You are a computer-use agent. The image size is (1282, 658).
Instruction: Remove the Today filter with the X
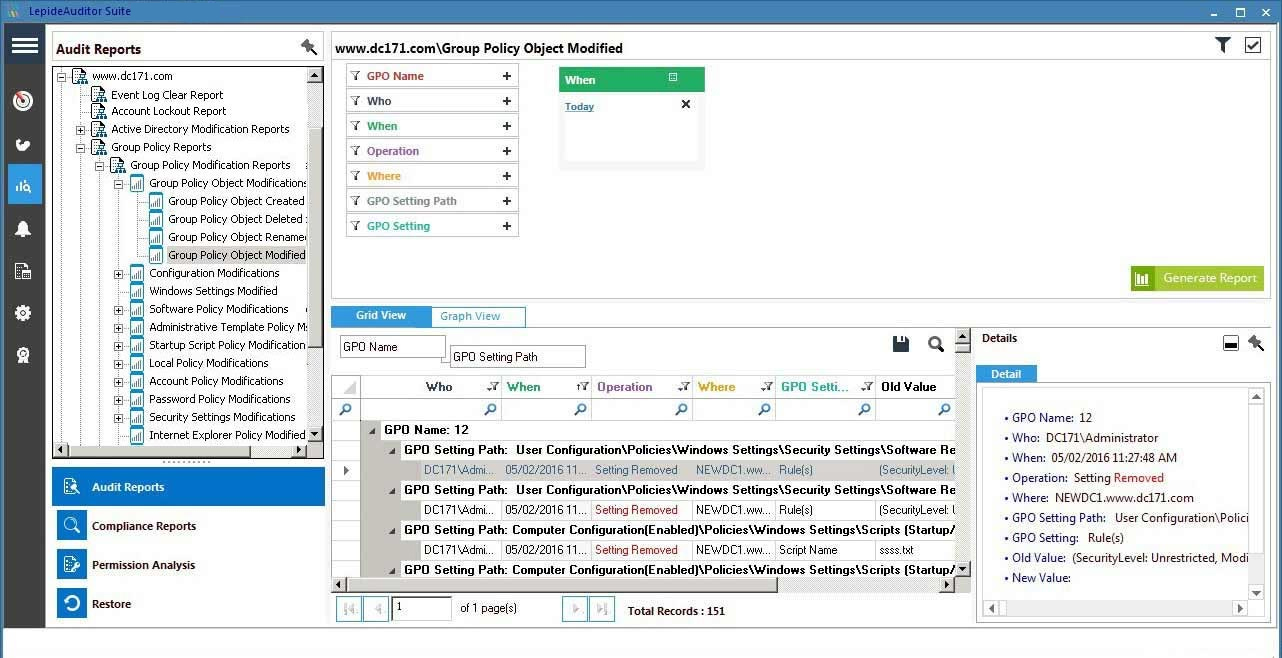pos(686,104)
